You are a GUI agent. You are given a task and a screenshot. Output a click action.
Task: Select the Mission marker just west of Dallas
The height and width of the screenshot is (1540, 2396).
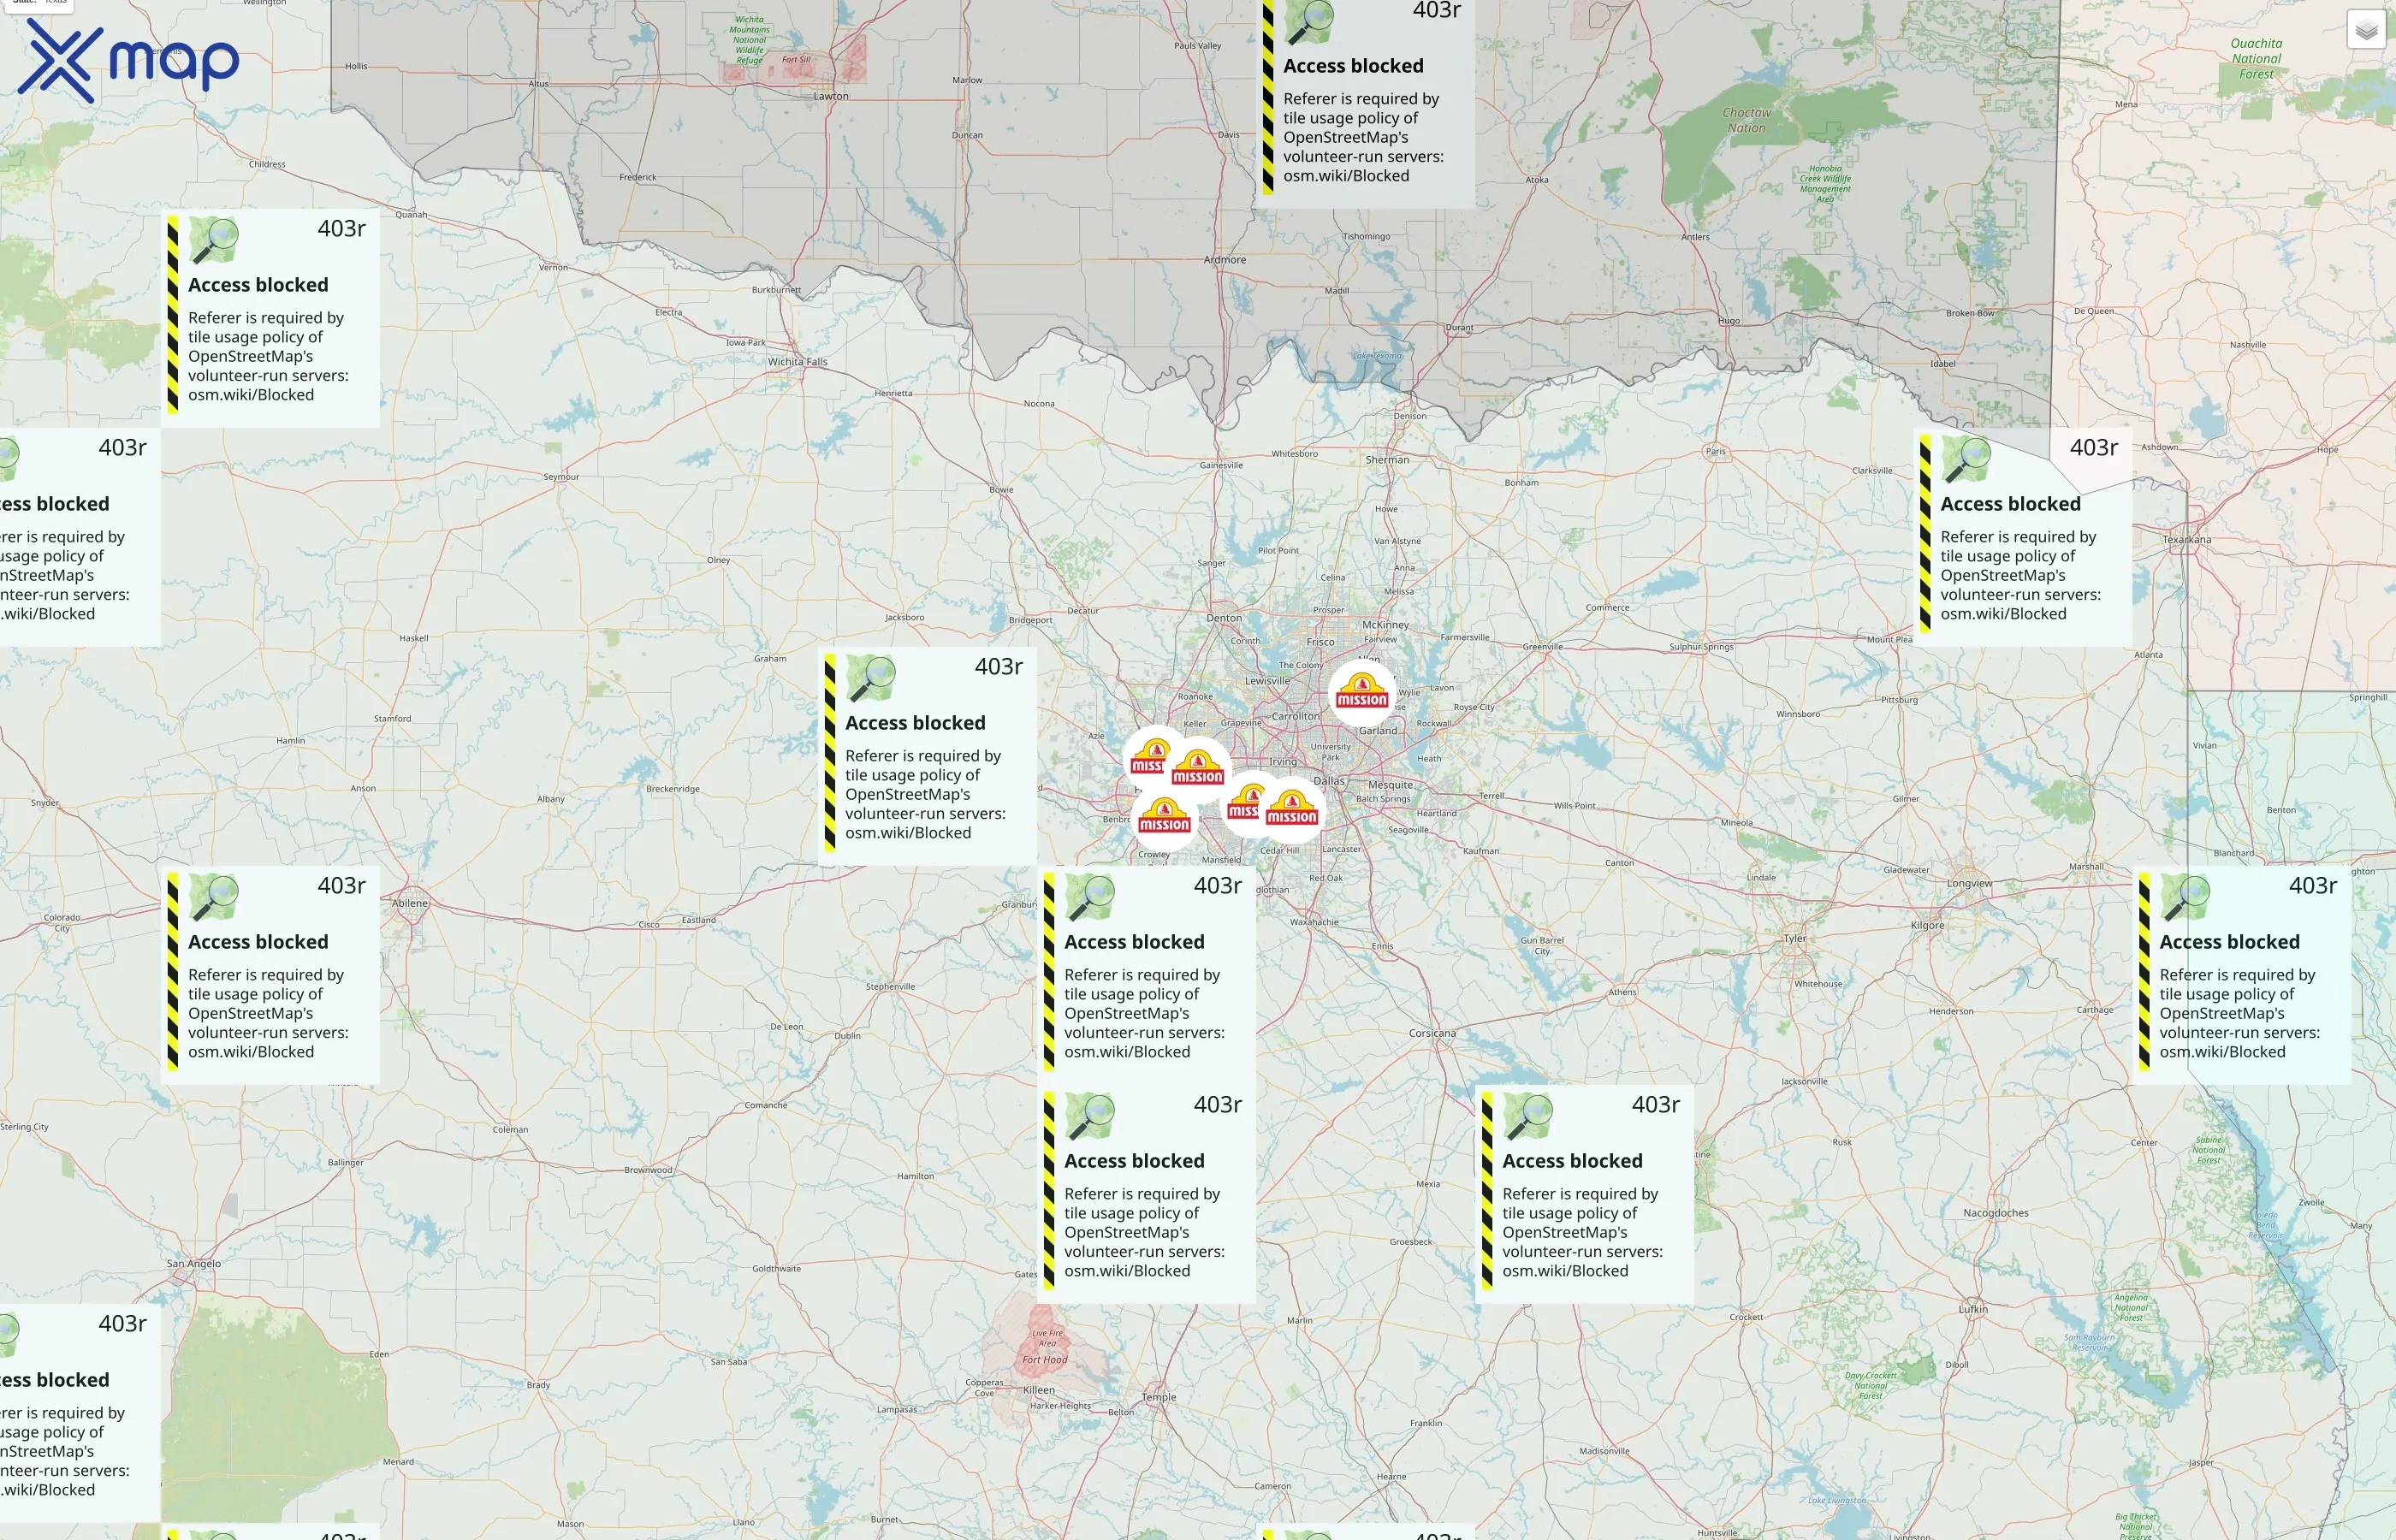(1292, 809)
